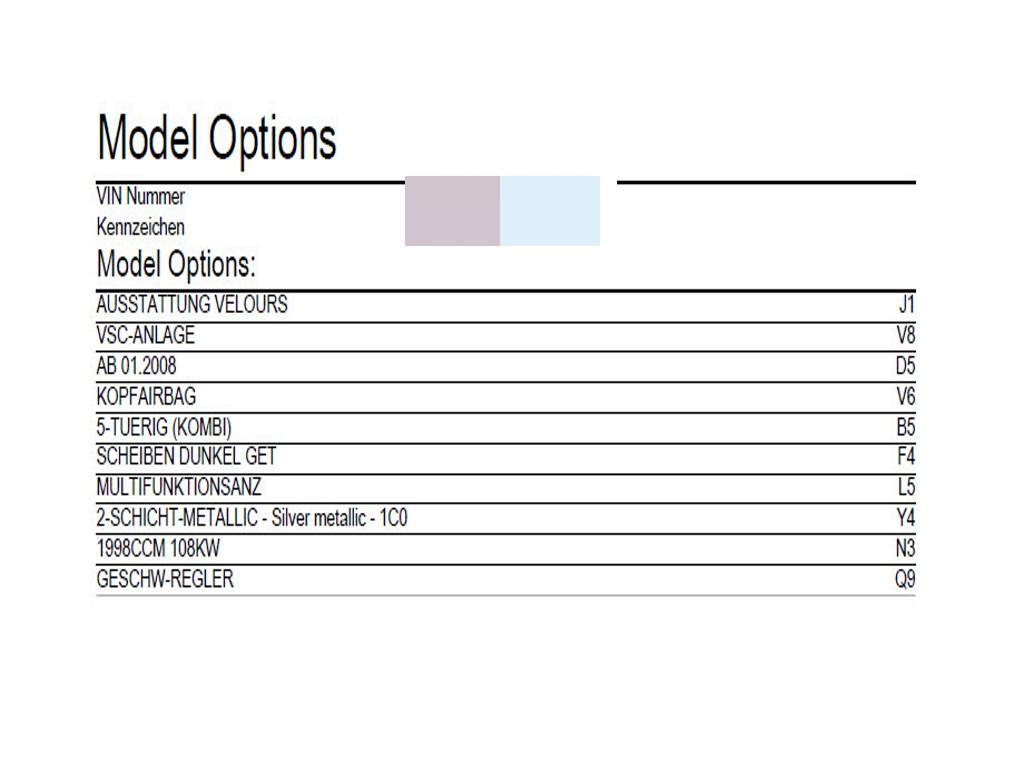This screenshot has height=768, width=1024.
Task: Select the 5-TUERIG (KOMBI) row
Action: coord(505,428)
